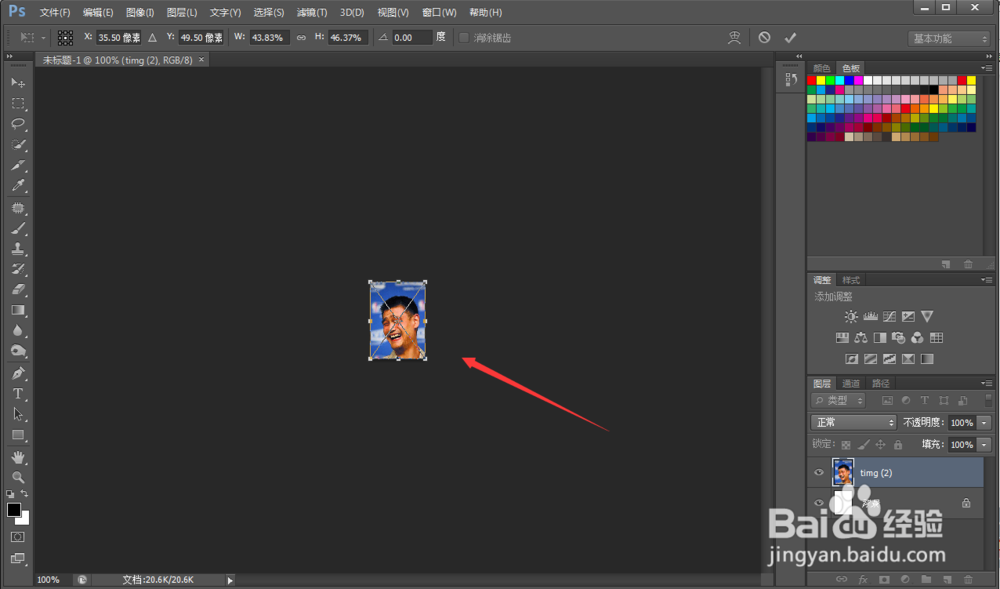Select the Pen tool
The width and height of the screenshot is (1000, 589).
[x=18, y=374]
